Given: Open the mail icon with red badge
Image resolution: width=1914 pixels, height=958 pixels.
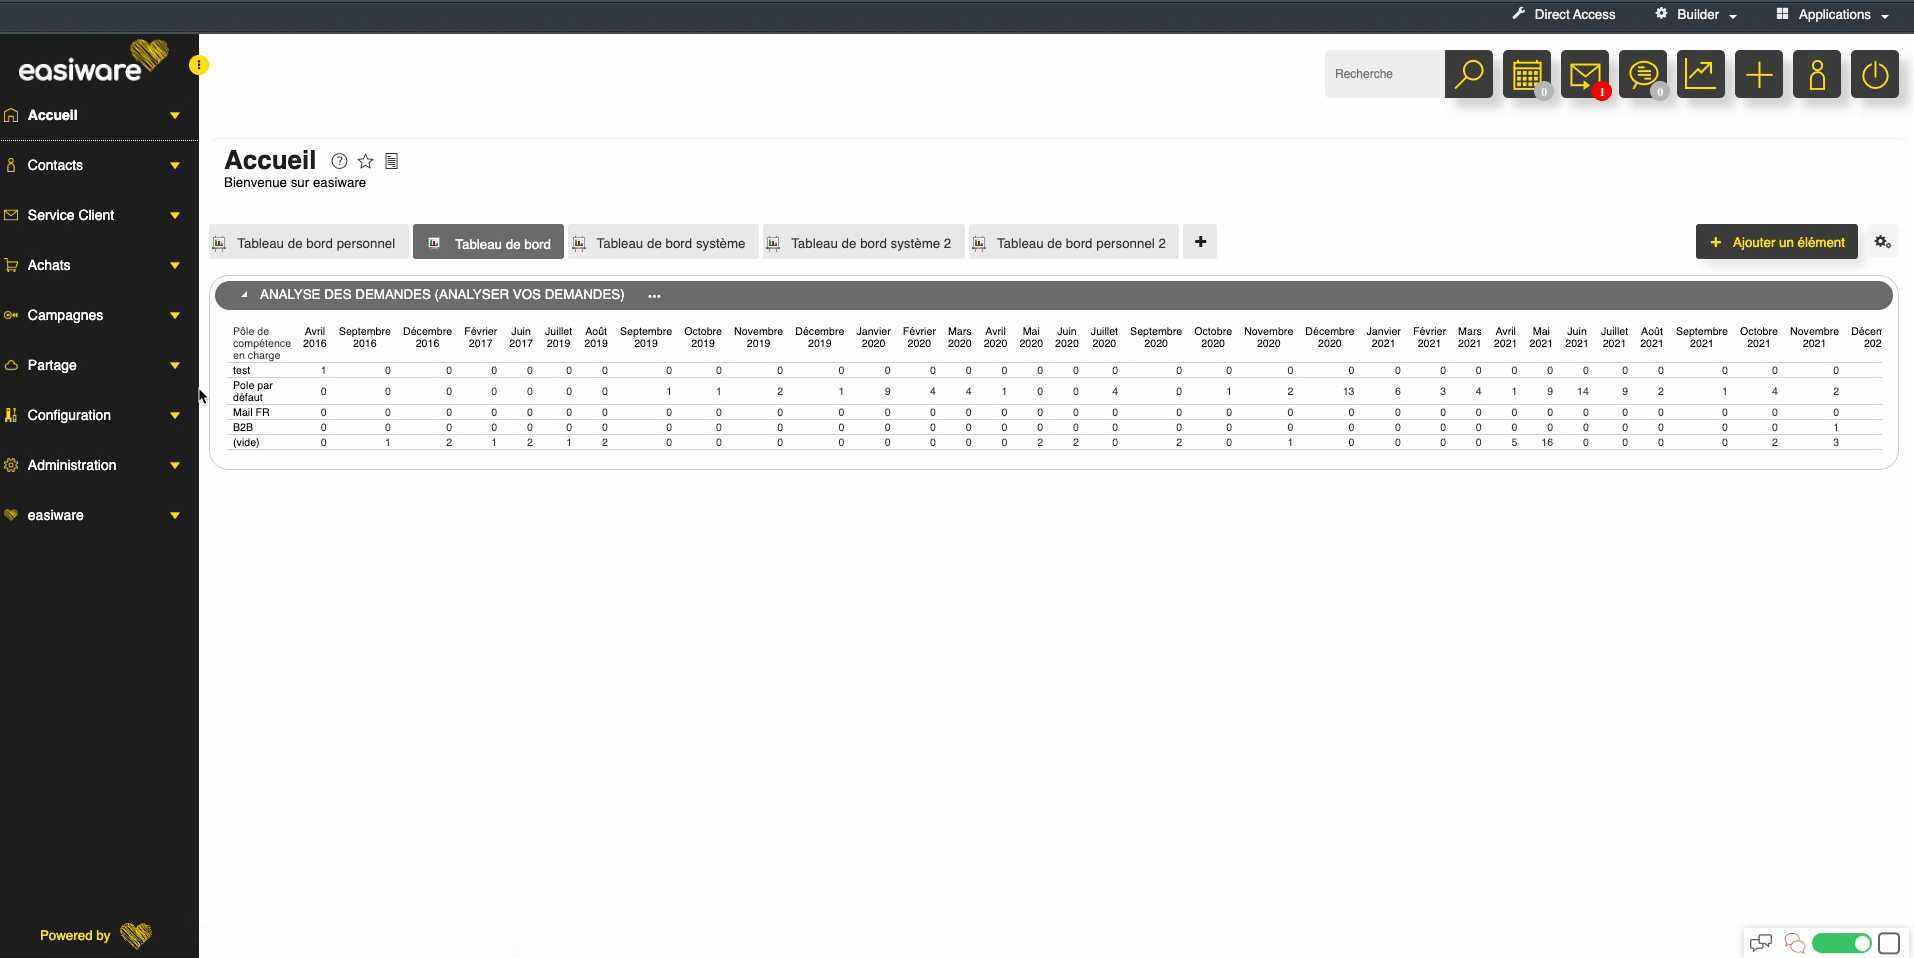Looking at the screenshot, I should click(1584, 74).
